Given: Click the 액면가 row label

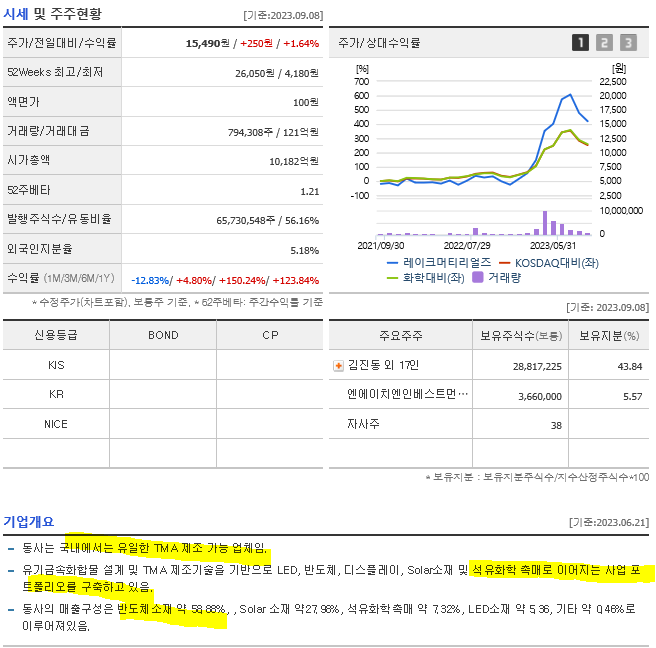Looking at the screenshot, I should 23,102.
